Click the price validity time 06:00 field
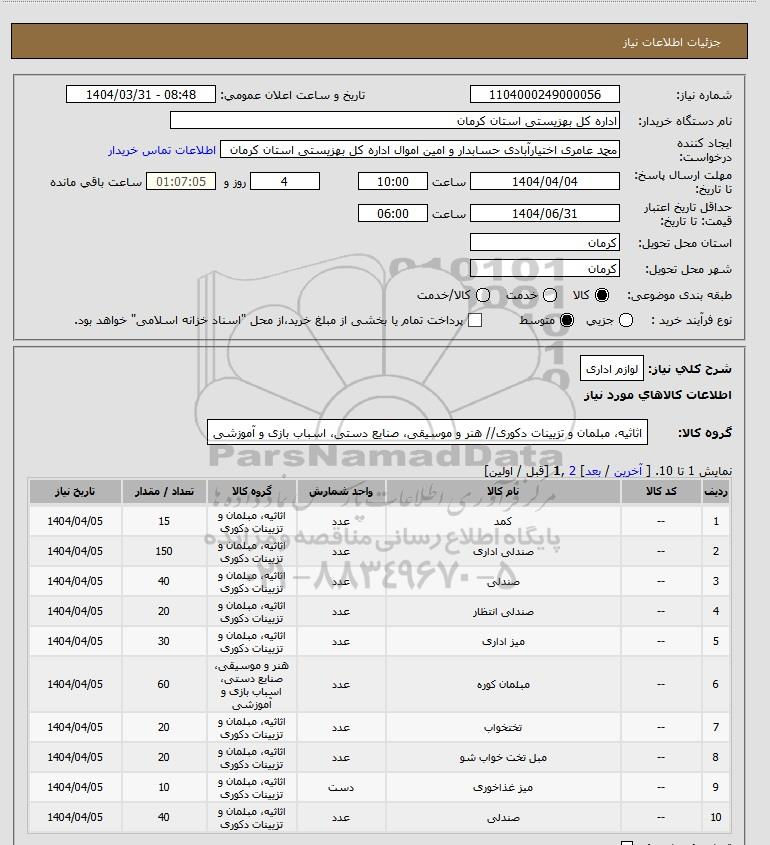The width and height of the screenshot is (770, 845). coord(392,213)
